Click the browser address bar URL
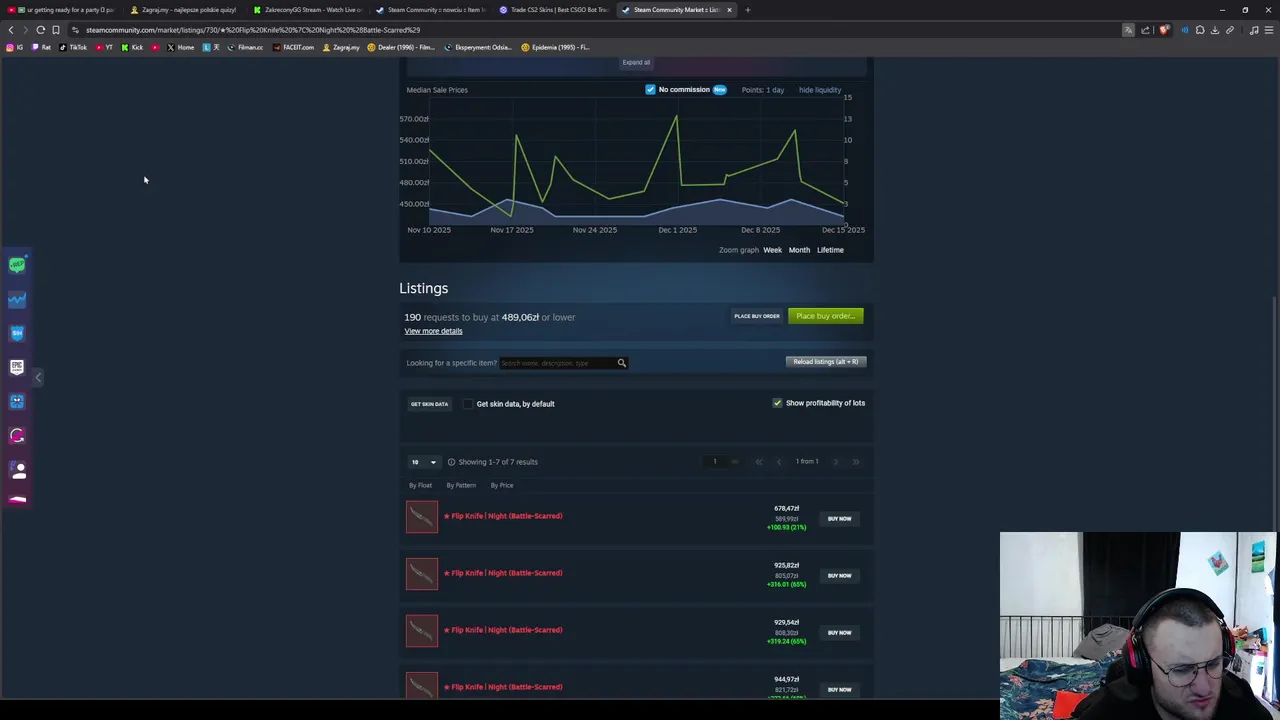Image resolution: width=1280 pixels, height=720 pixels. tap(253, 30)
